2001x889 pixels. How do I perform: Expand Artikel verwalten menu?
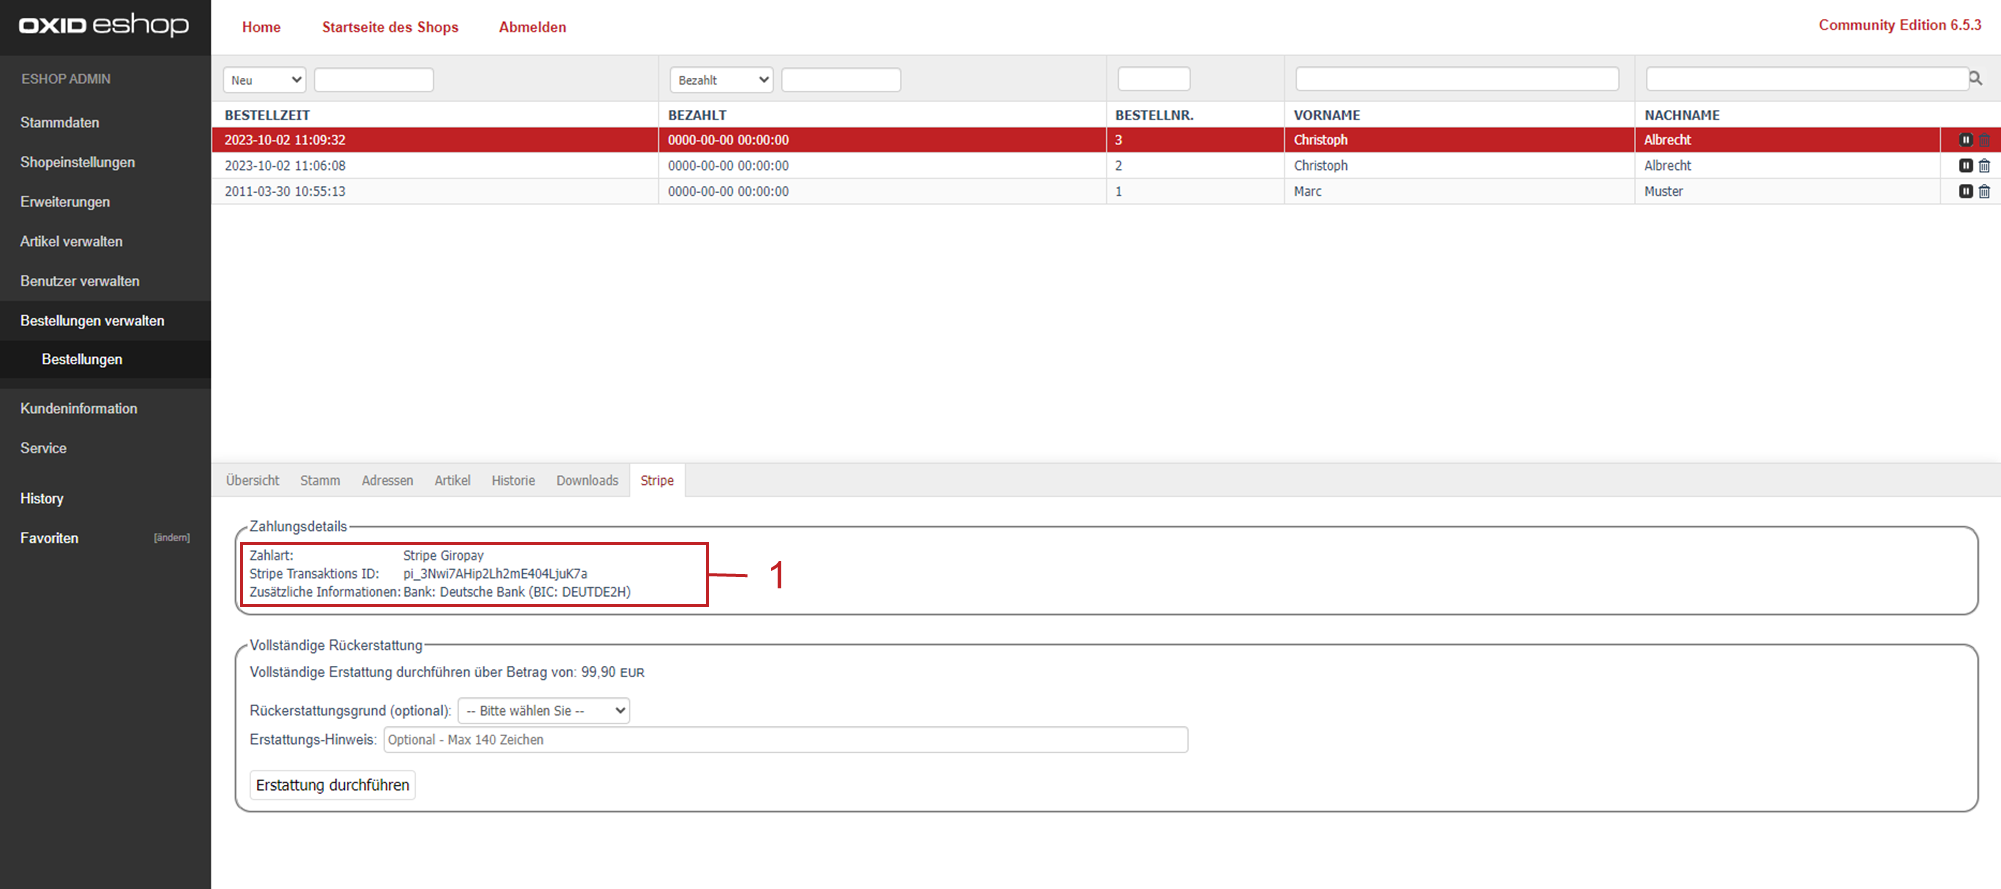tap(71, 241)
